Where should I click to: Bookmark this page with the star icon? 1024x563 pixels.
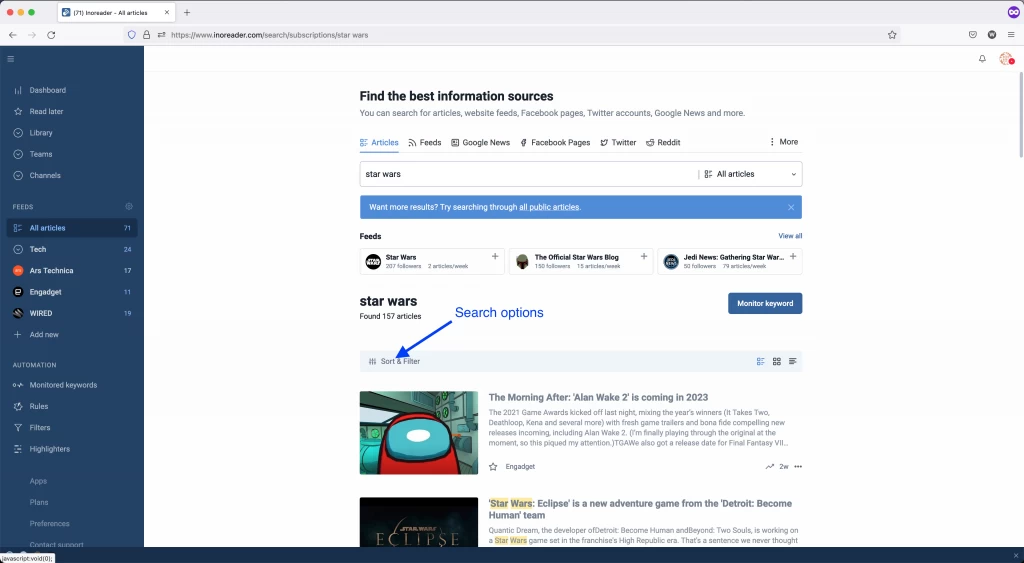(x=892, y=35)
